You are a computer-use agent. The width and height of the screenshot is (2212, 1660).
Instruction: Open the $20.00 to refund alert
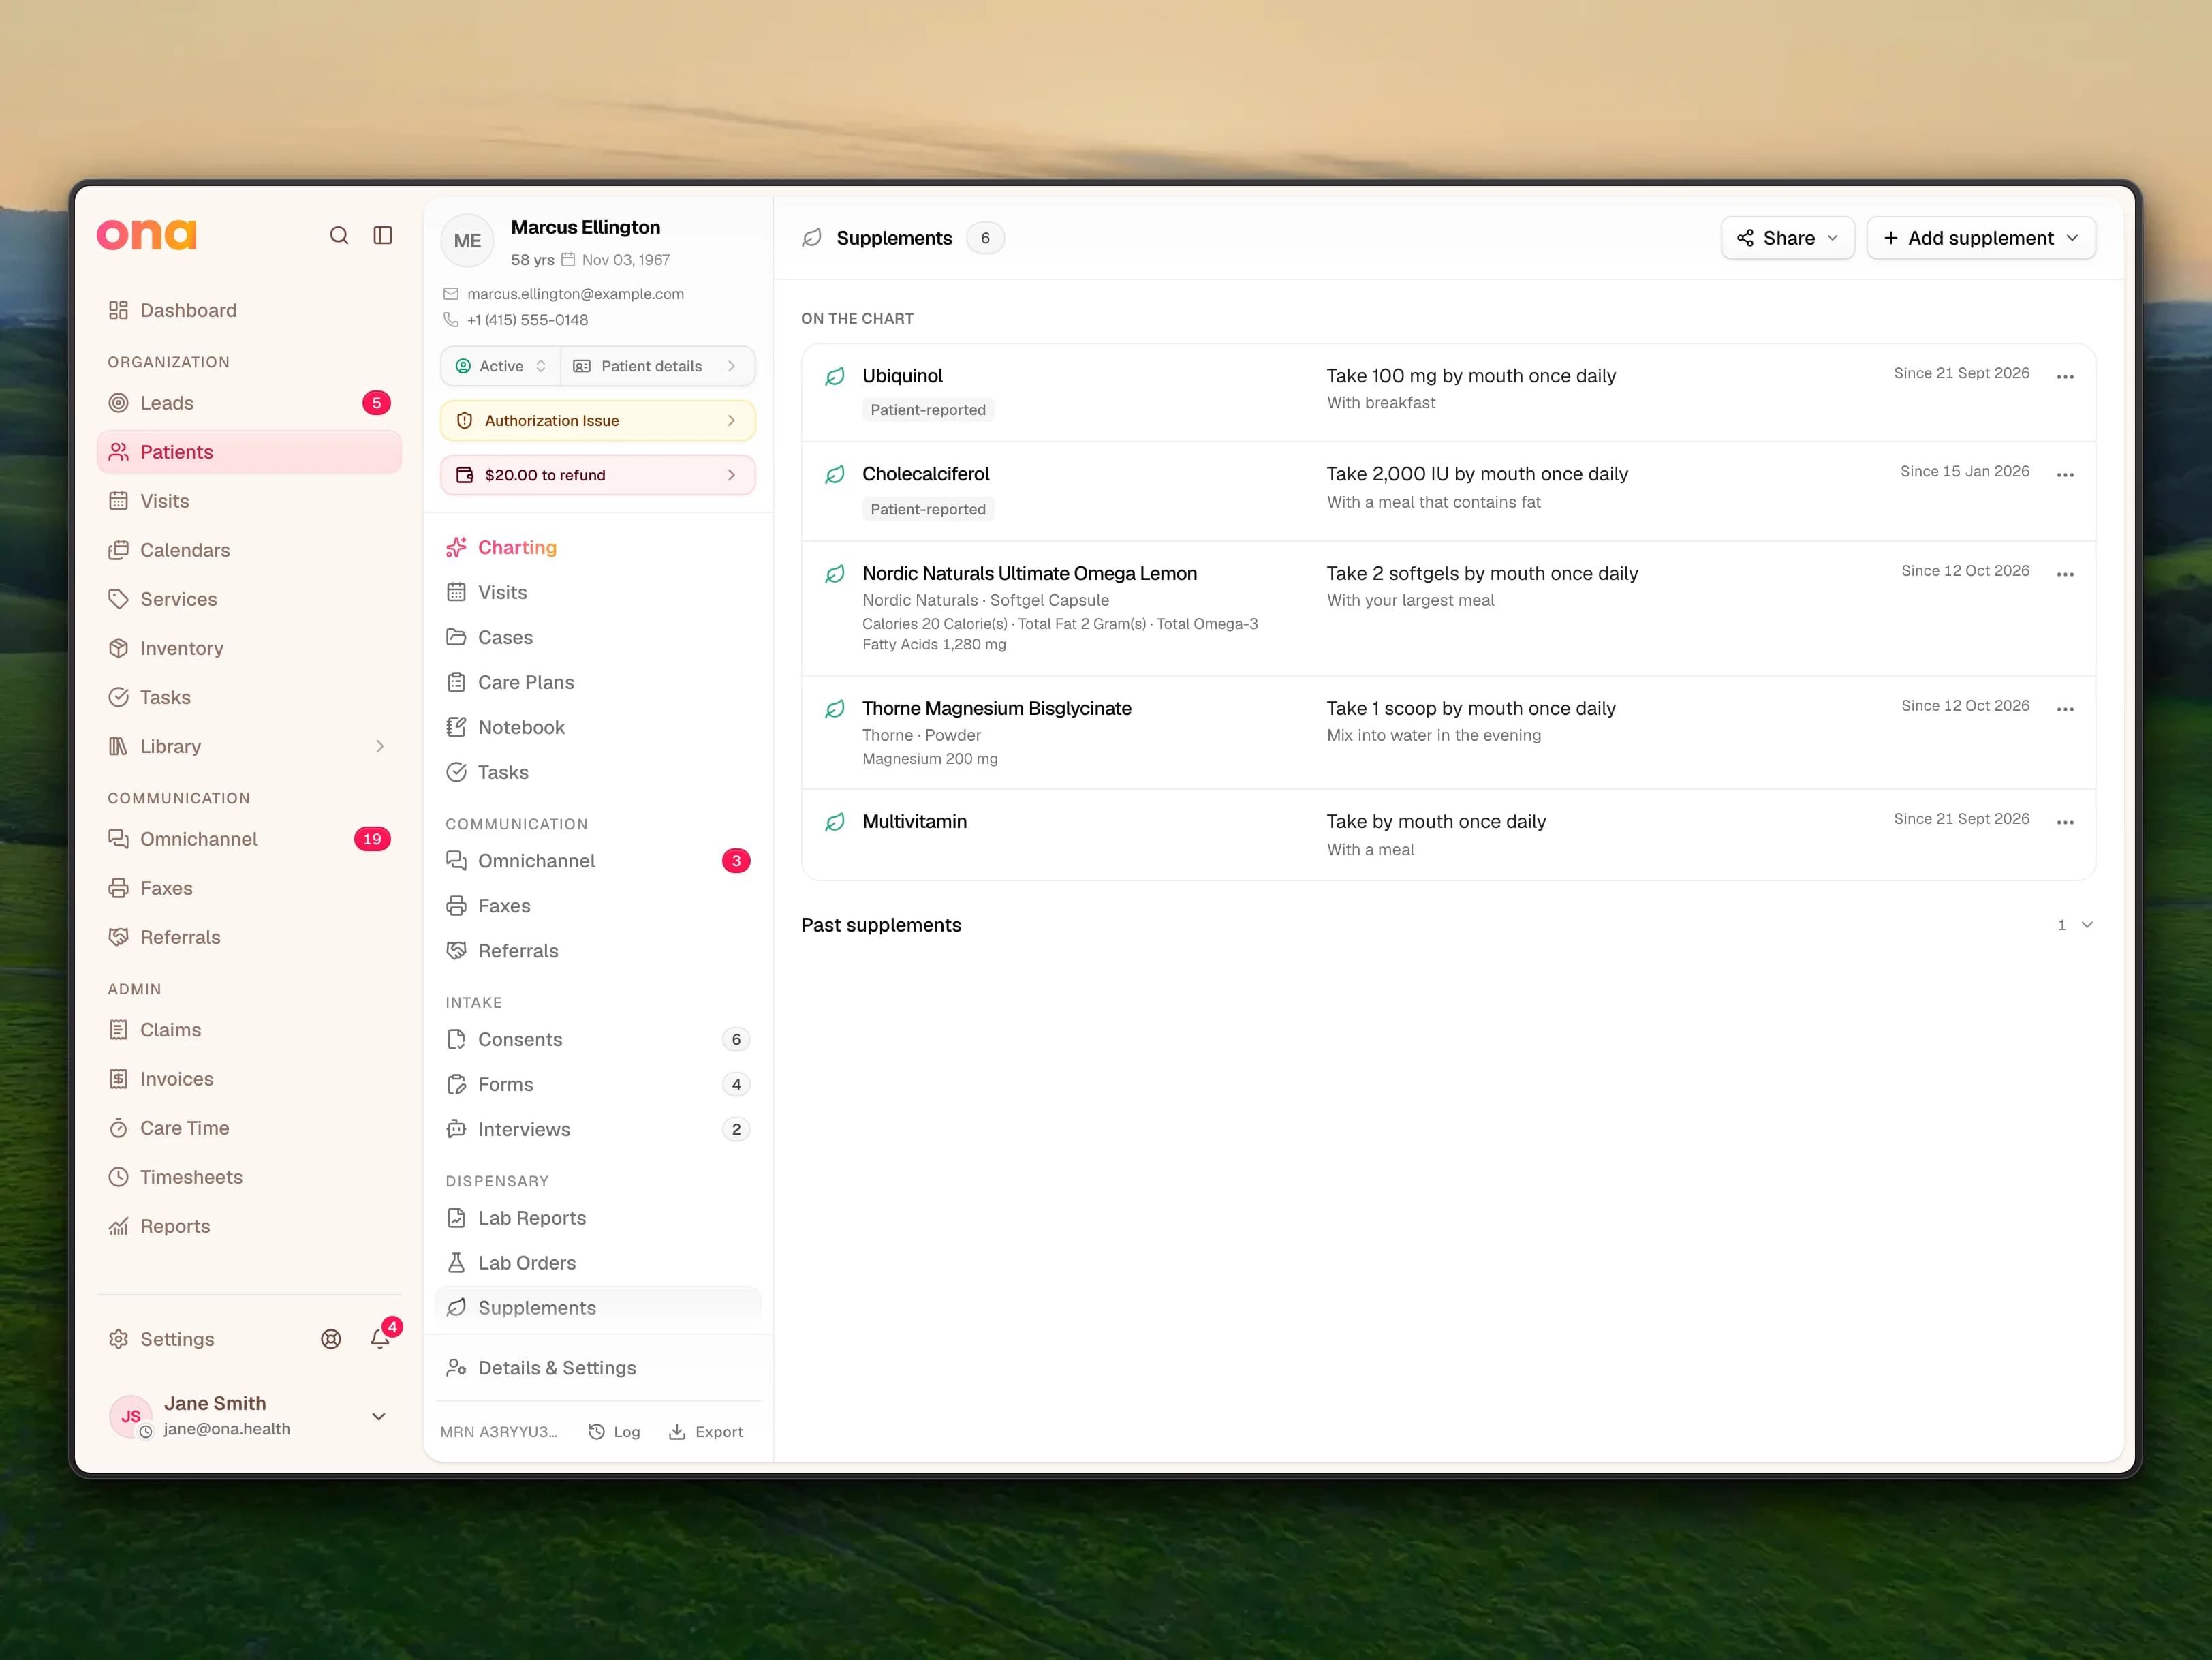coord(598,475)
